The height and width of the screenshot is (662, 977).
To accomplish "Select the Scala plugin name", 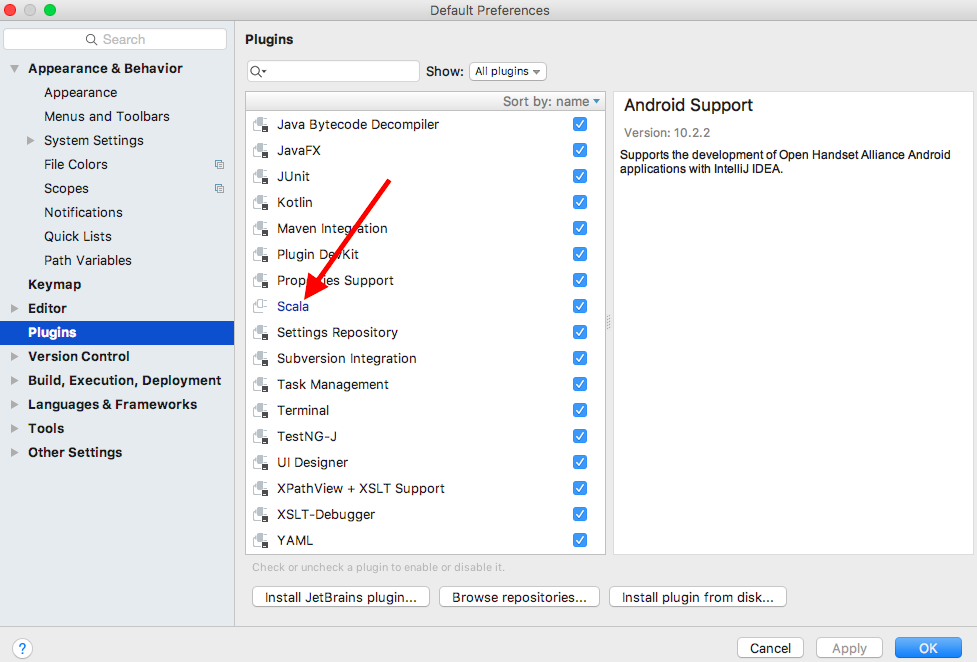I will 293,307.
